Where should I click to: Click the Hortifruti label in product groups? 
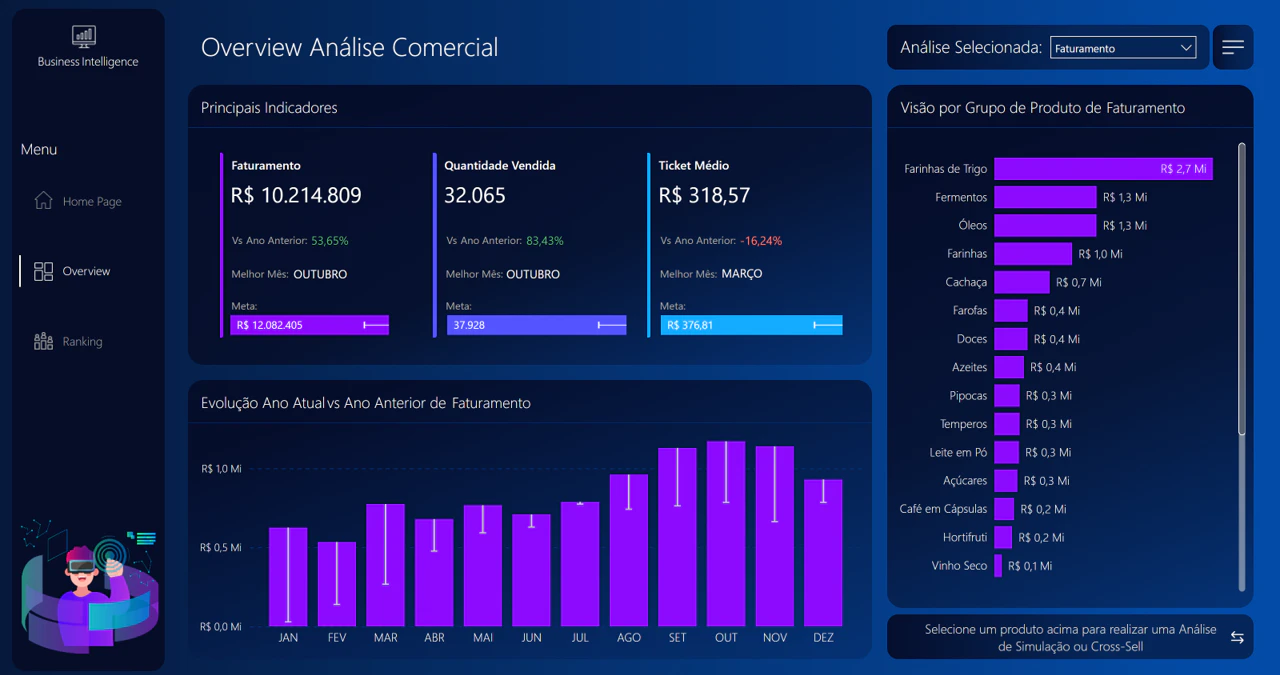point(965,538)
